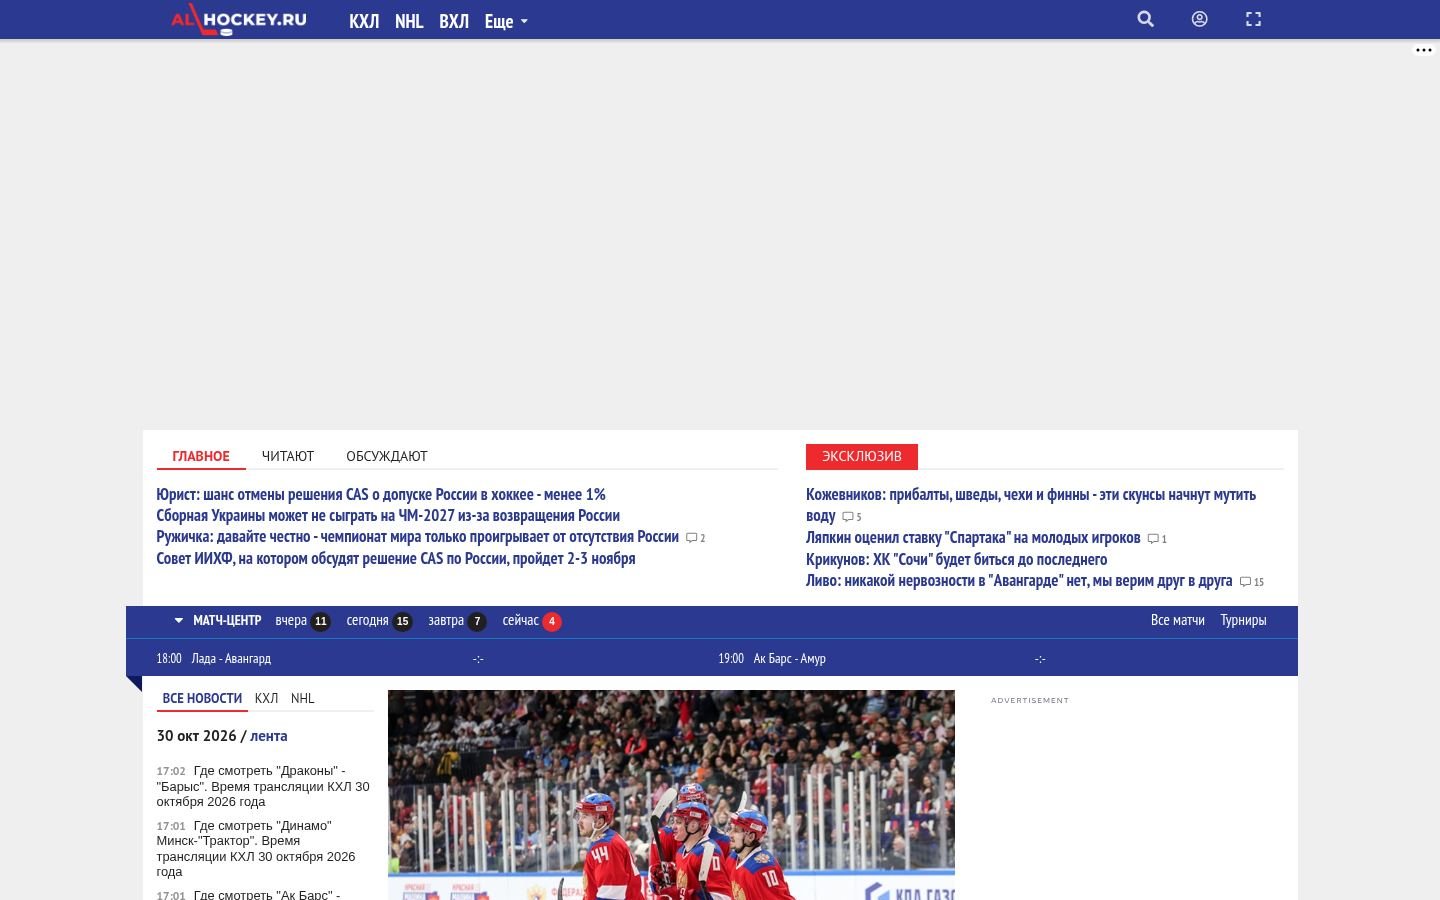Open Ляпкин оценил ставку Спартака headline

973,538
